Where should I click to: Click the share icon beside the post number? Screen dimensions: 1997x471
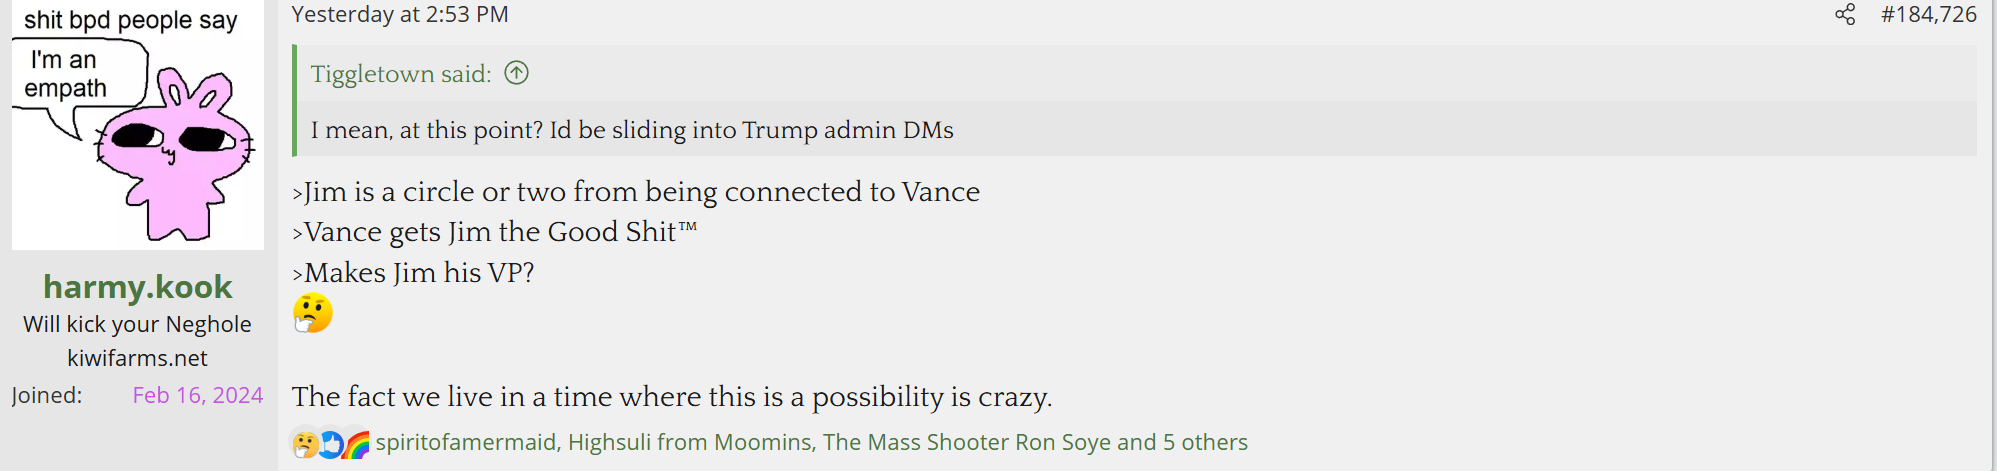tap(1845, 15)
